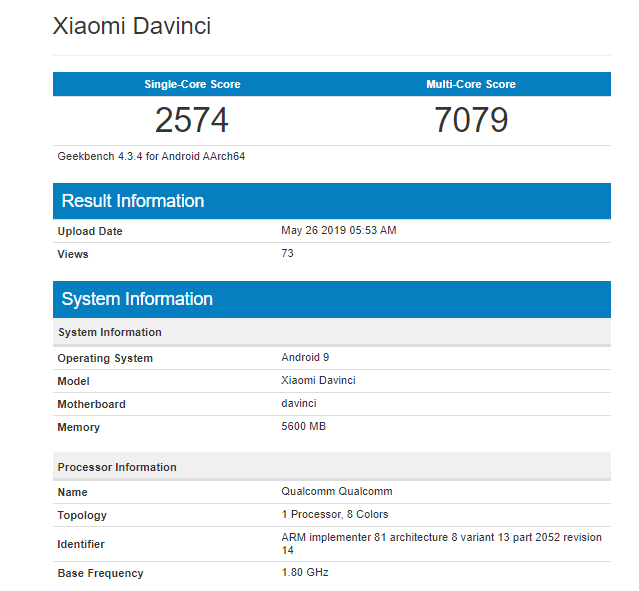Click the Processor Information subheader
Viewport: 639px width, 591px height.
coord(332,467)
